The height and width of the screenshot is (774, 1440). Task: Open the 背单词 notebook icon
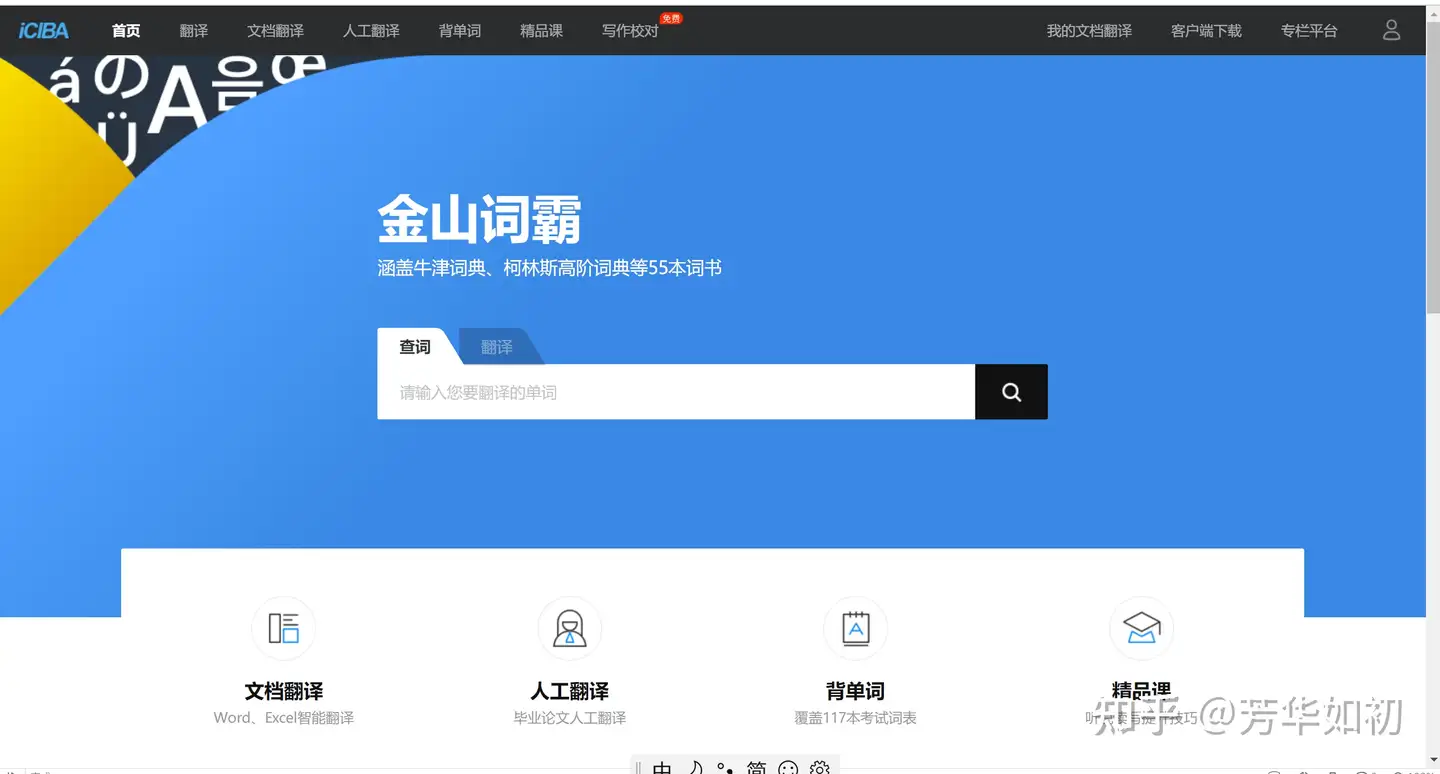coord(855,628)
